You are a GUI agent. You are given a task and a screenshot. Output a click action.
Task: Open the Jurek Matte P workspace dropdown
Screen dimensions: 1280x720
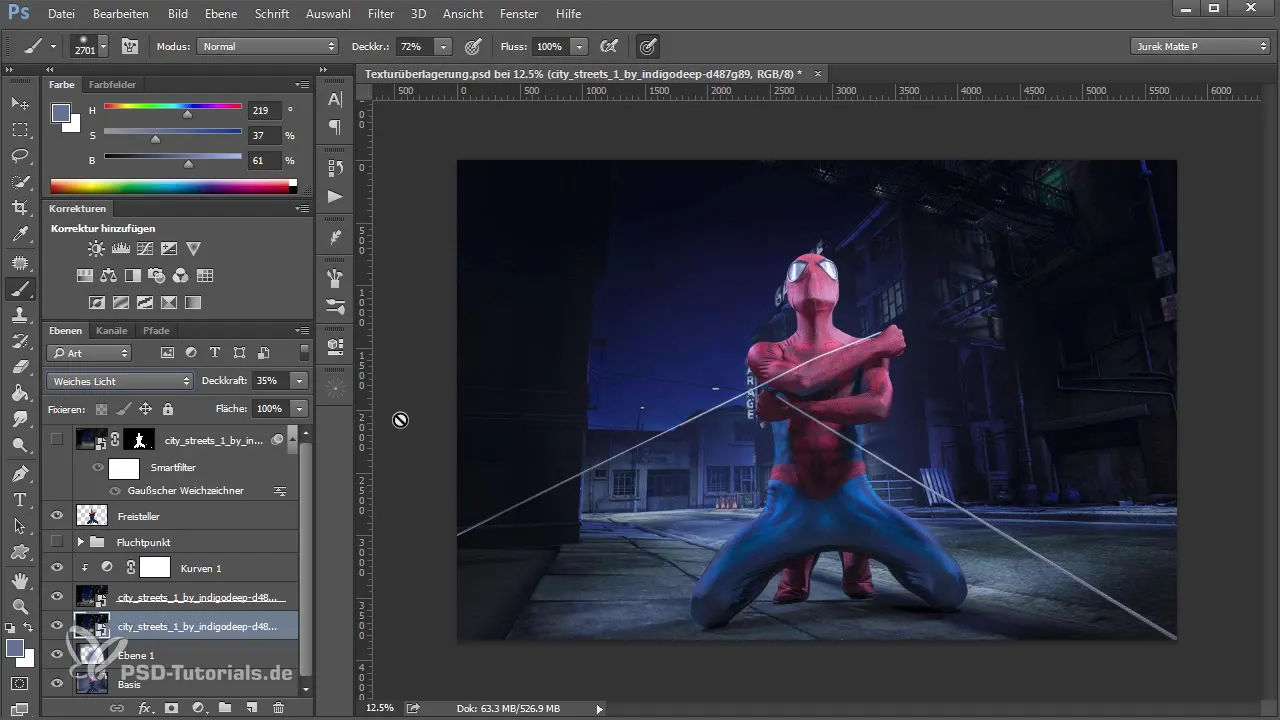click(1200, 46)
